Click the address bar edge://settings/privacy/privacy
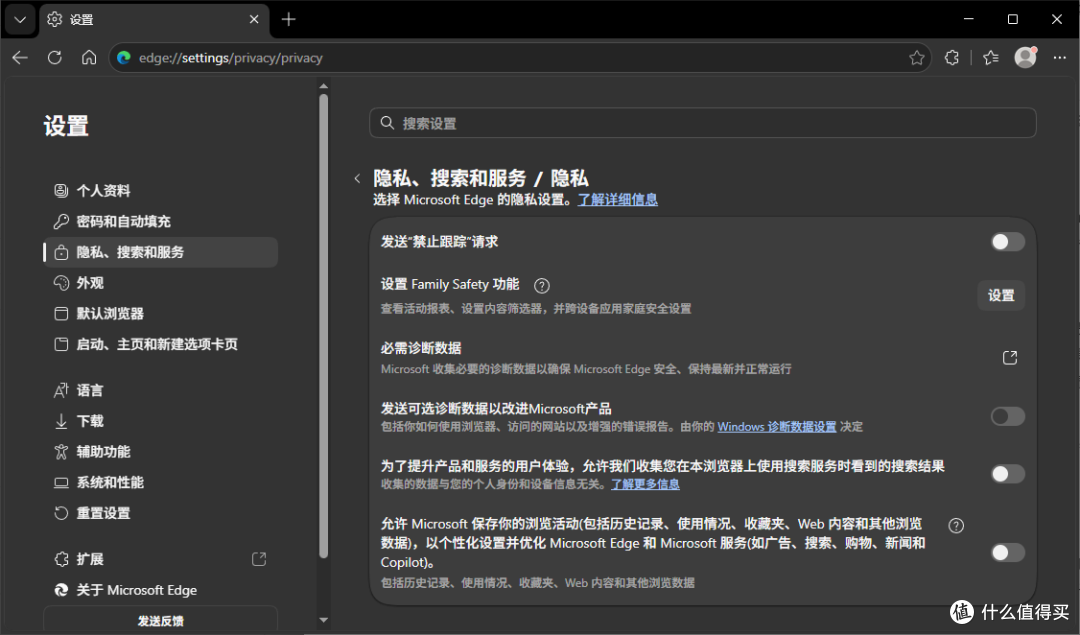Image resolution: width=1080 pixels, height=635 pixels. pyautogui.click(x=519, y=58)
